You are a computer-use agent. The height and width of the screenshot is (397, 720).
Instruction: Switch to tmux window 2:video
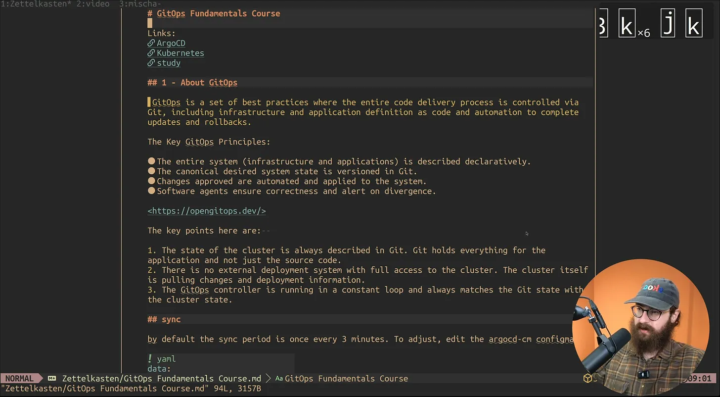93,4
